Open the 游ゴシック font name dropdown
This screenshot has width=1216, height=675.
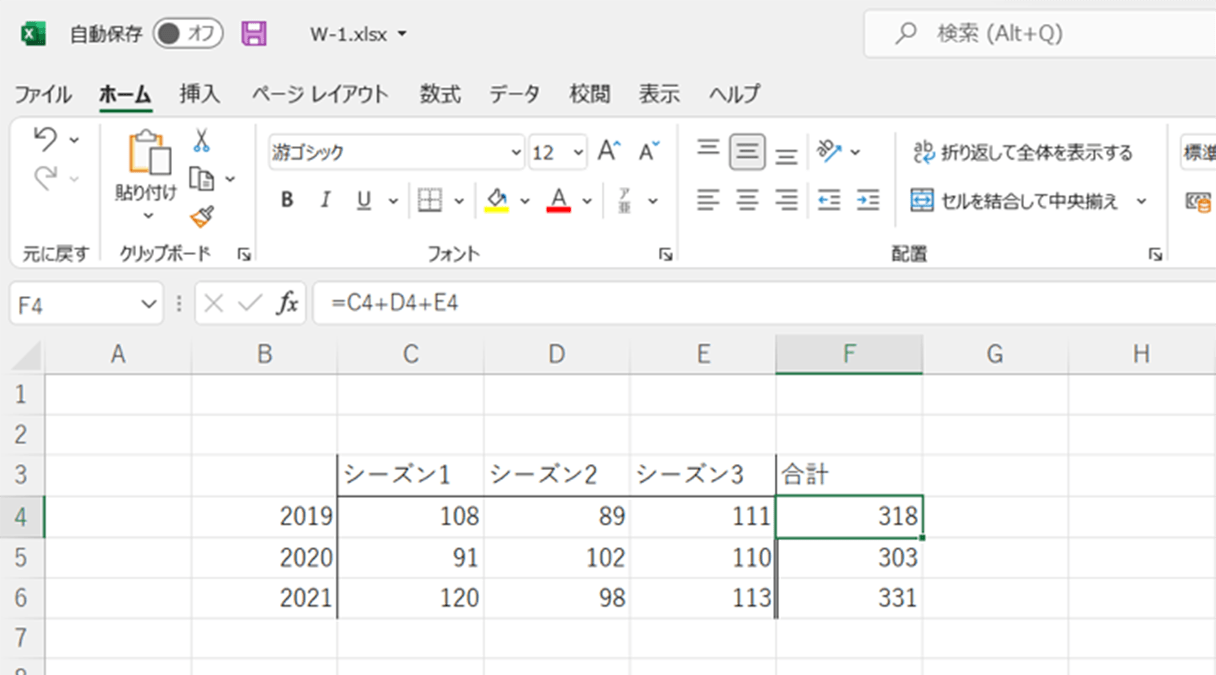[516, 153]
